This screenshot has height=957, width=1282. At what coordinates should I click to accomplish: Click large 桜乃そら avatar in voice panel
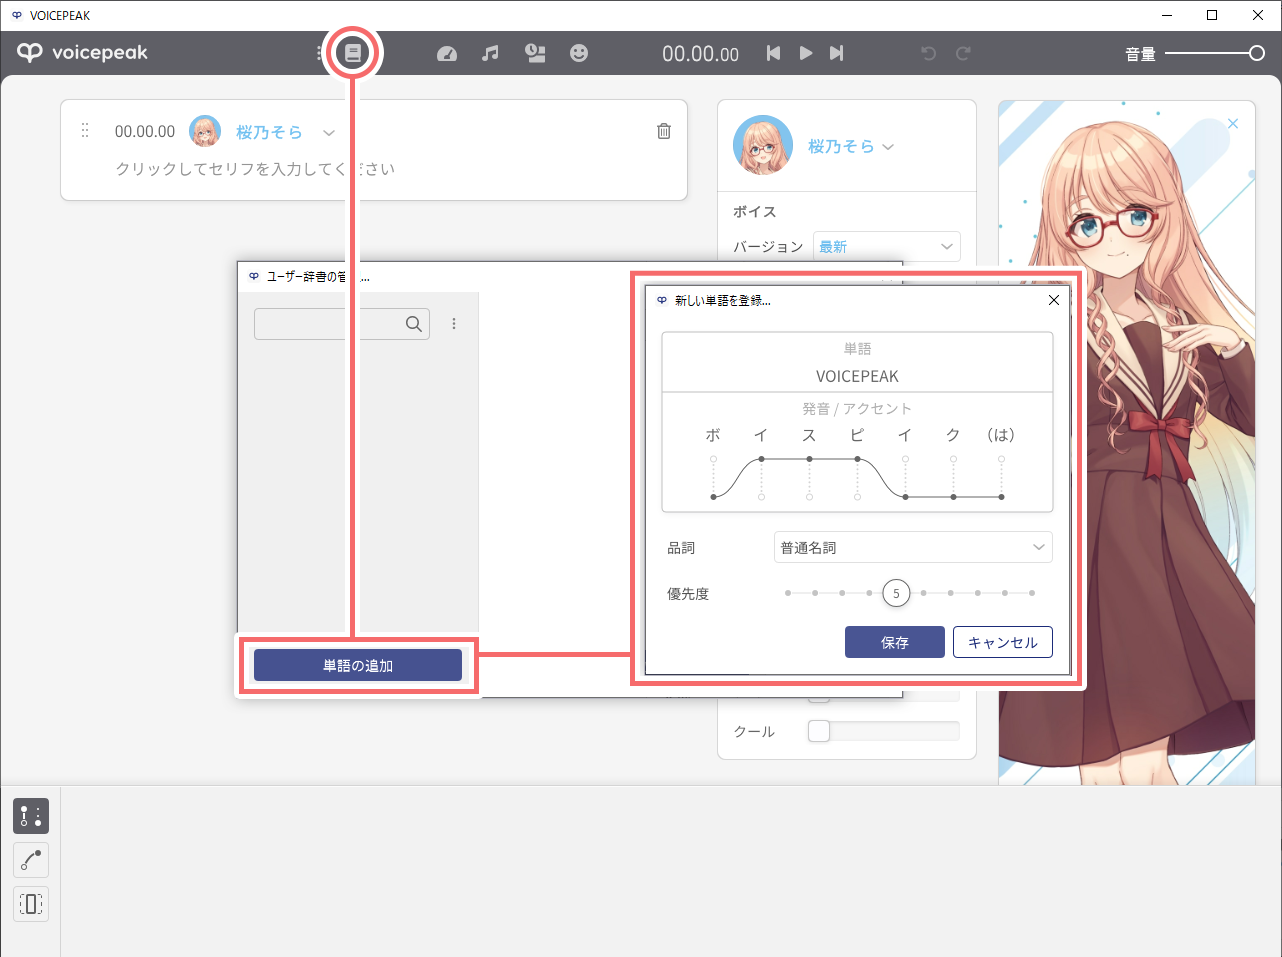763,145
